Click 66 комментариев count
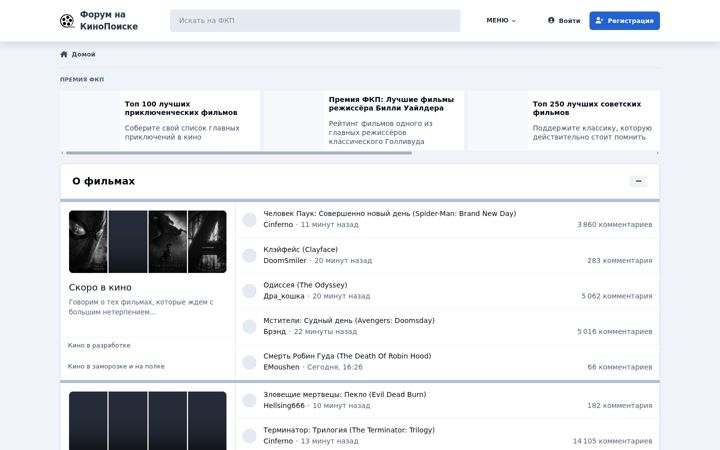 pyautogui.click(x=620, y=367)
